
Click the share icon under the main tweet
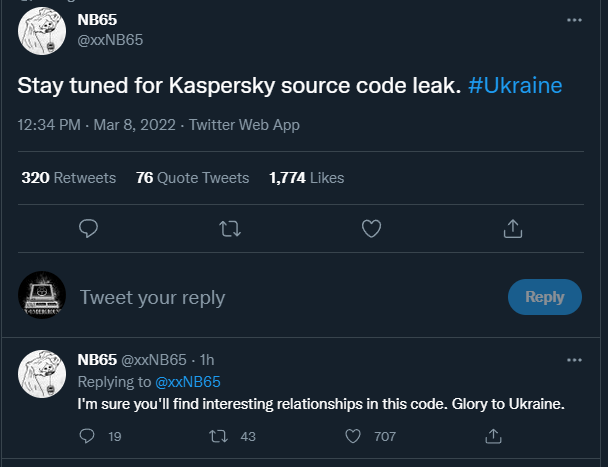(x=513, y=229)
